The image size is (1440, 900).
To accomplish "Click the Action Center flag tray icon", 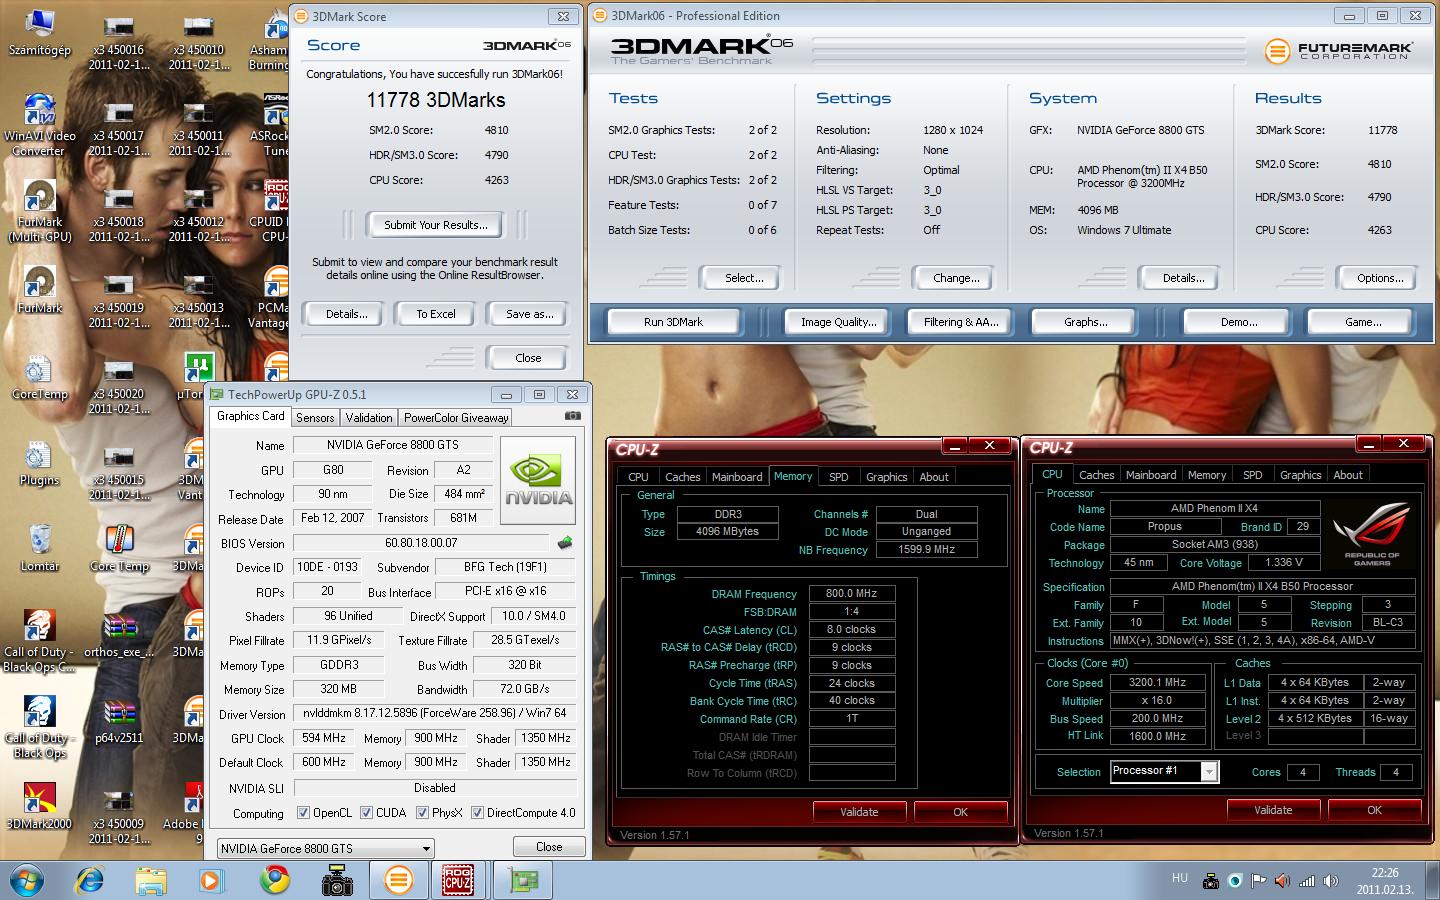I will (1259, 881).
